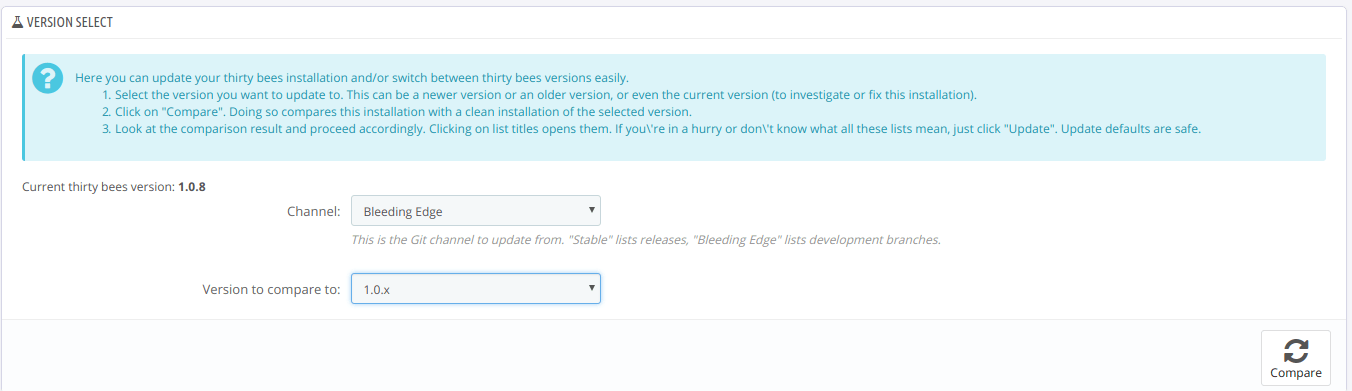Click the flask icon beside VERSION SELECT
This screenshot has width=1352, height=391.
click(x=17, y=21)
